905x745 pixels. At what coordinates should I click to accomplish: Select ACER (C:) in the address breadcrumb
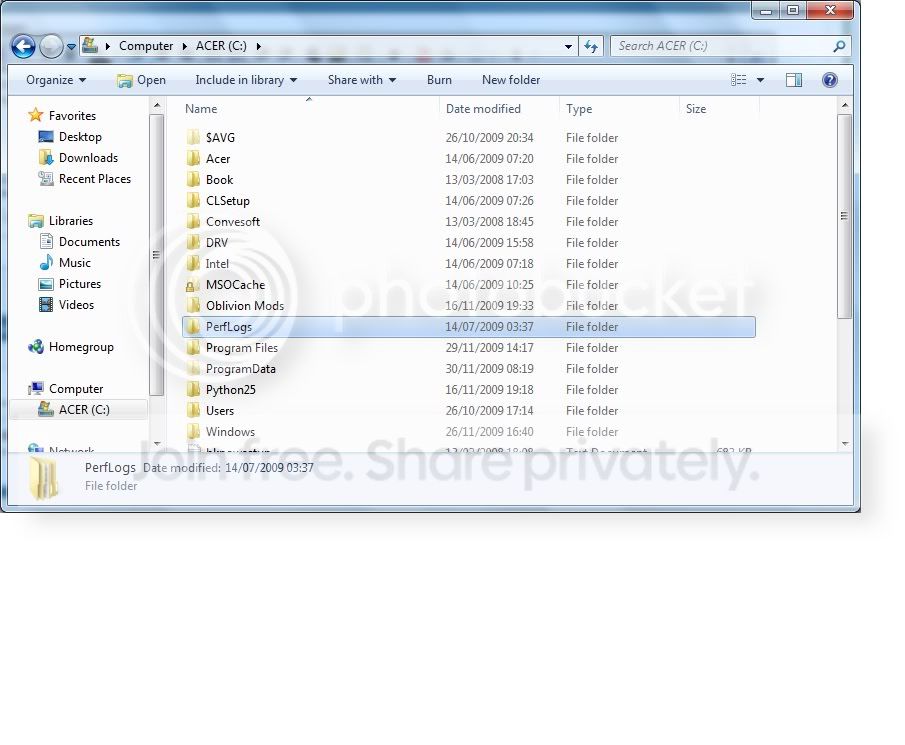click(221, 46)
